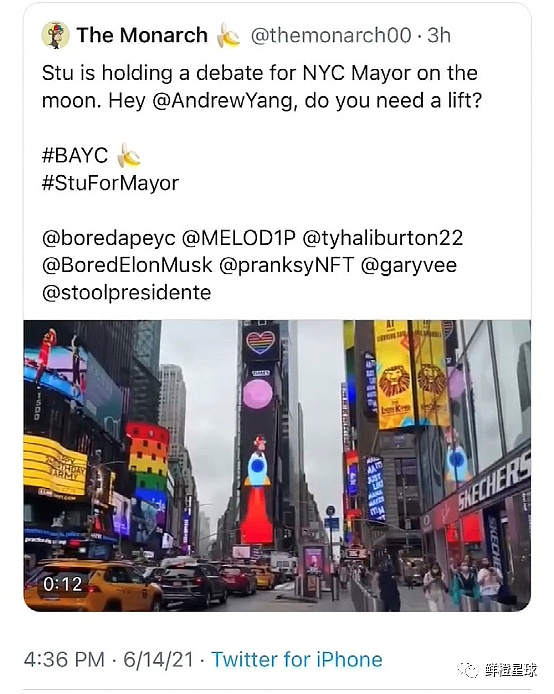Visit the @MELOD1P mention
Screen dimensions: 554x694
(x=239, y=238)
